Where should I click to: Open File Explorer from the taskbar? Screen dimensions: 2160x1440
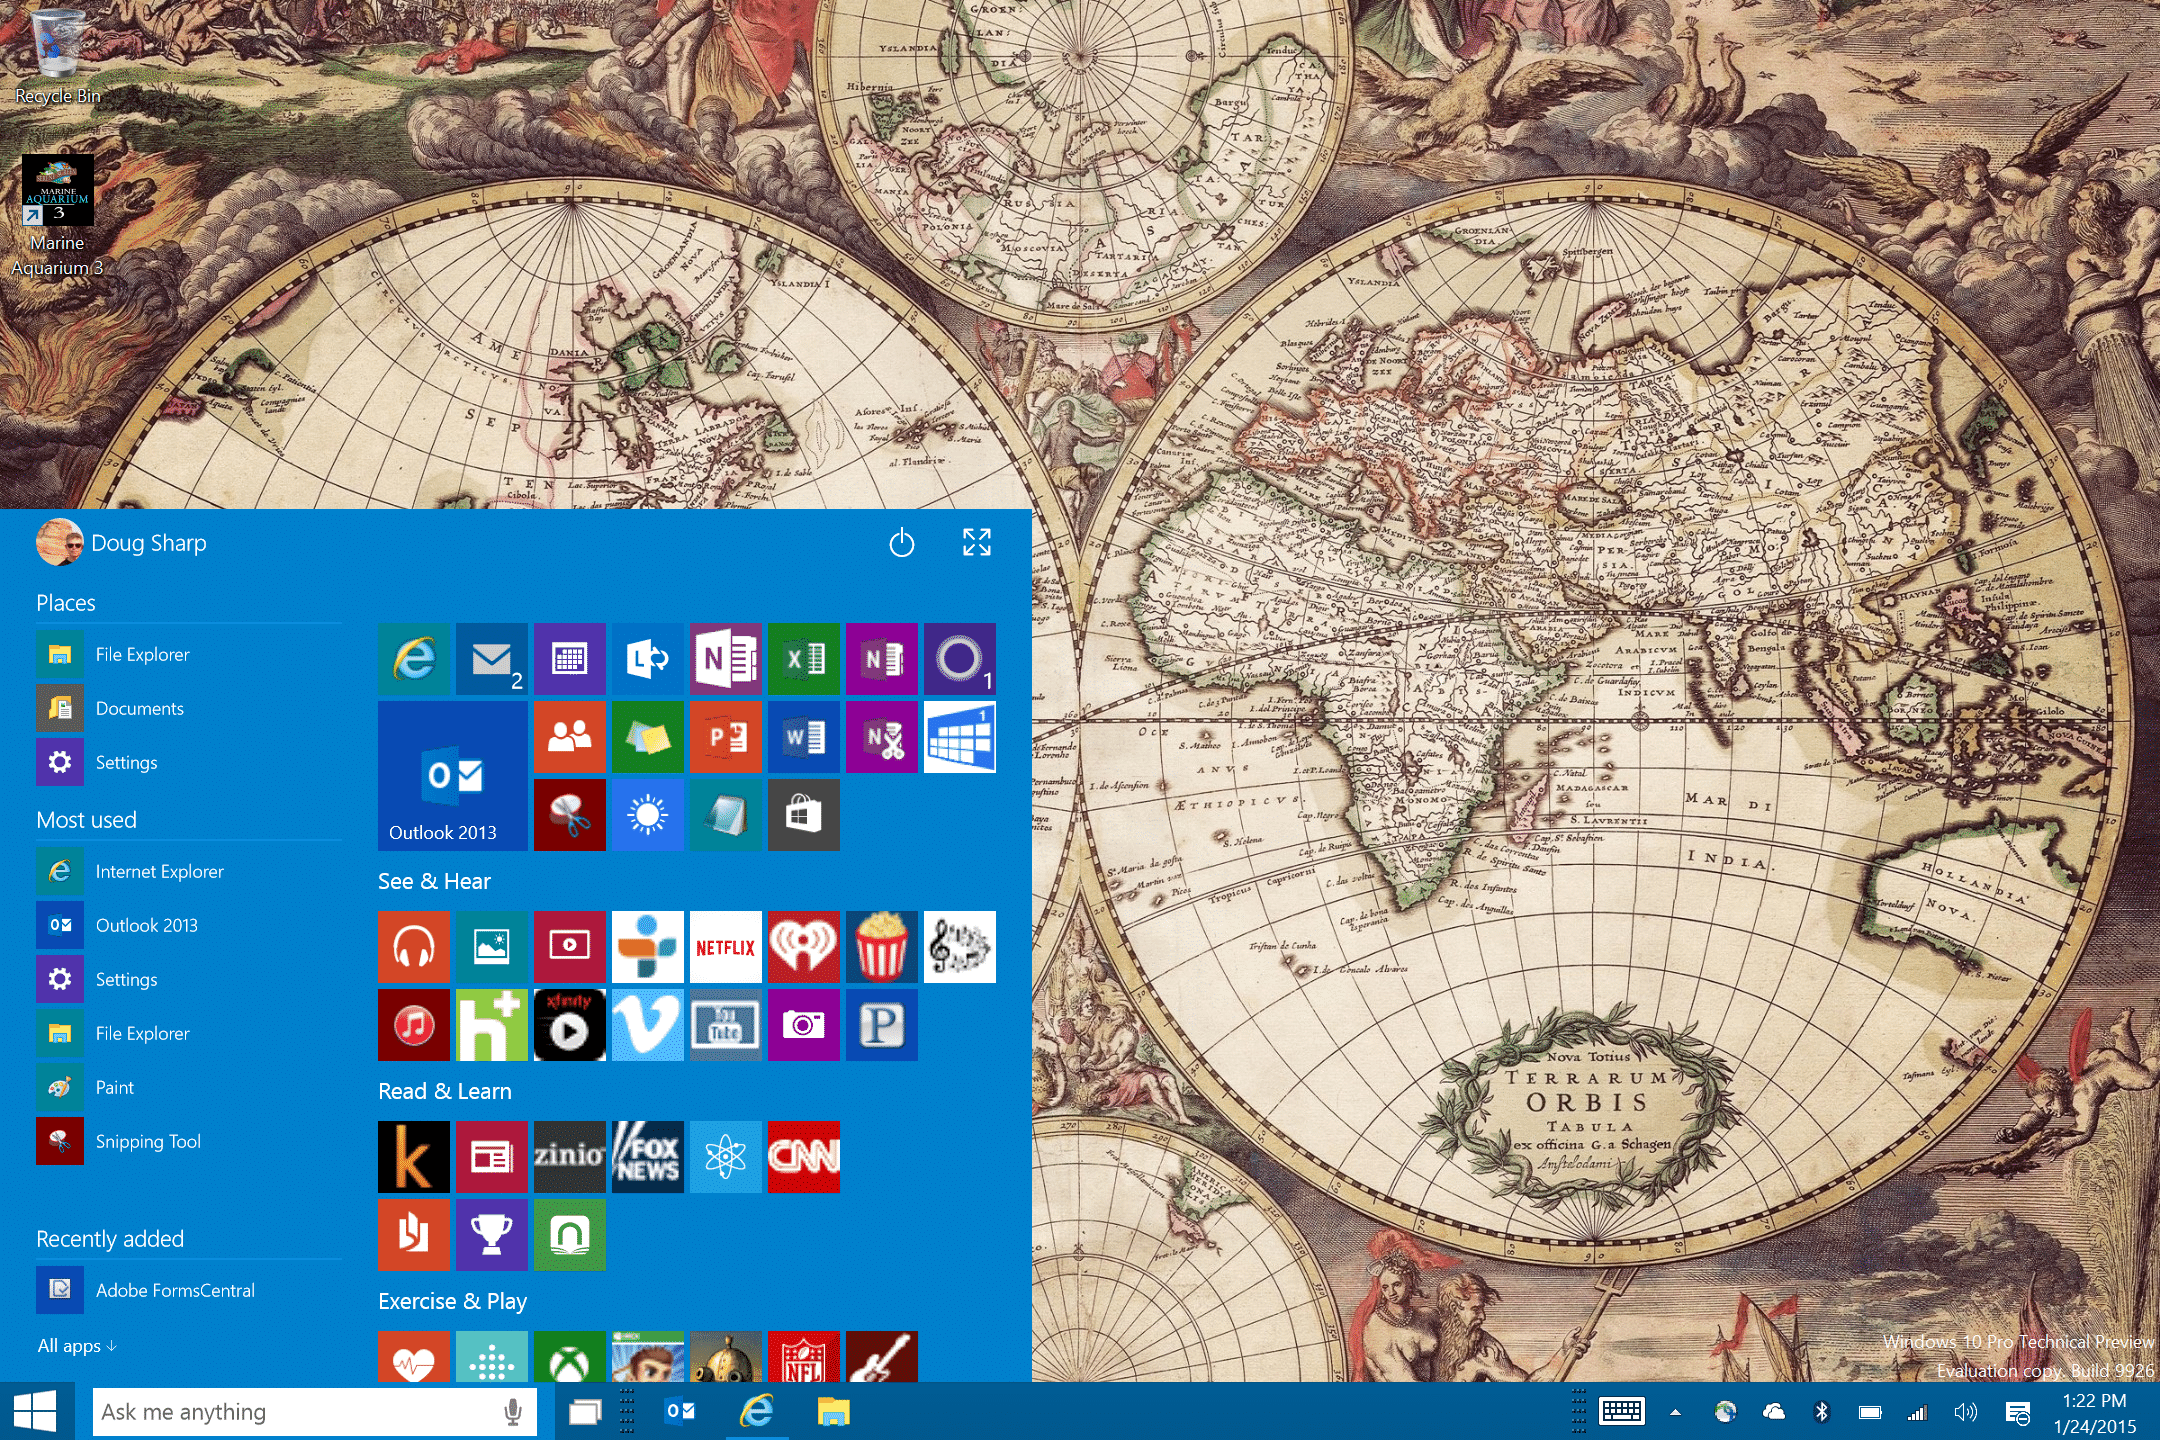click(x=833, y=1412)
